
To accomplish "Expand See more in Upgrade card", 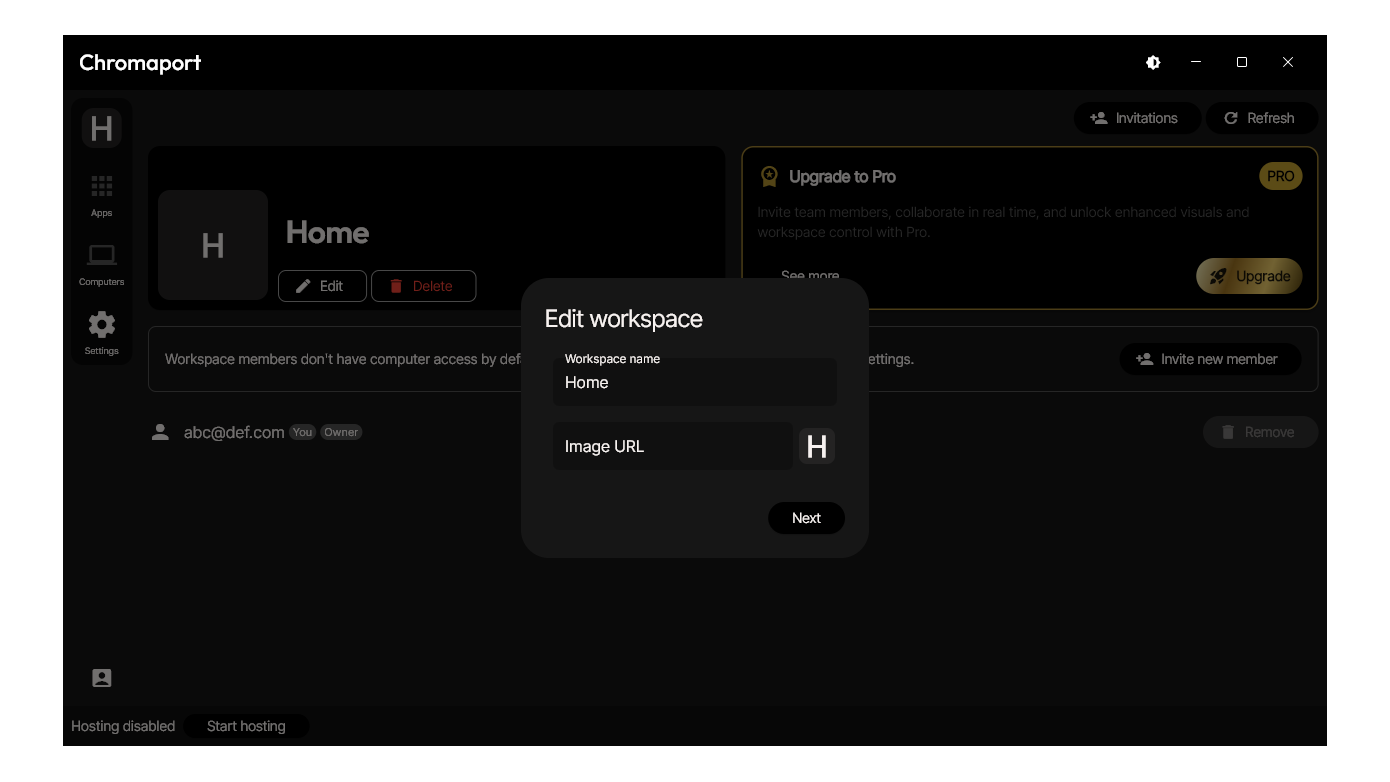I will (x=810, y=276).
